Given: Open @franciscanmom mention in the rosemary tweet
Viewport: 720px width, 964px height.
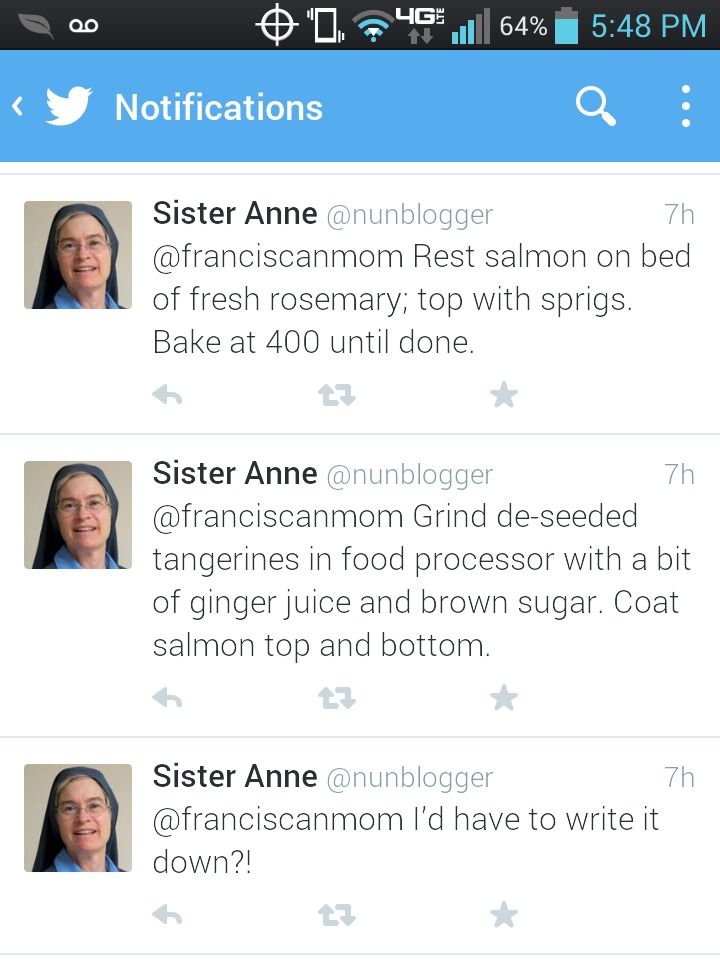Looking at the screenshot, I should click(278, 257).
